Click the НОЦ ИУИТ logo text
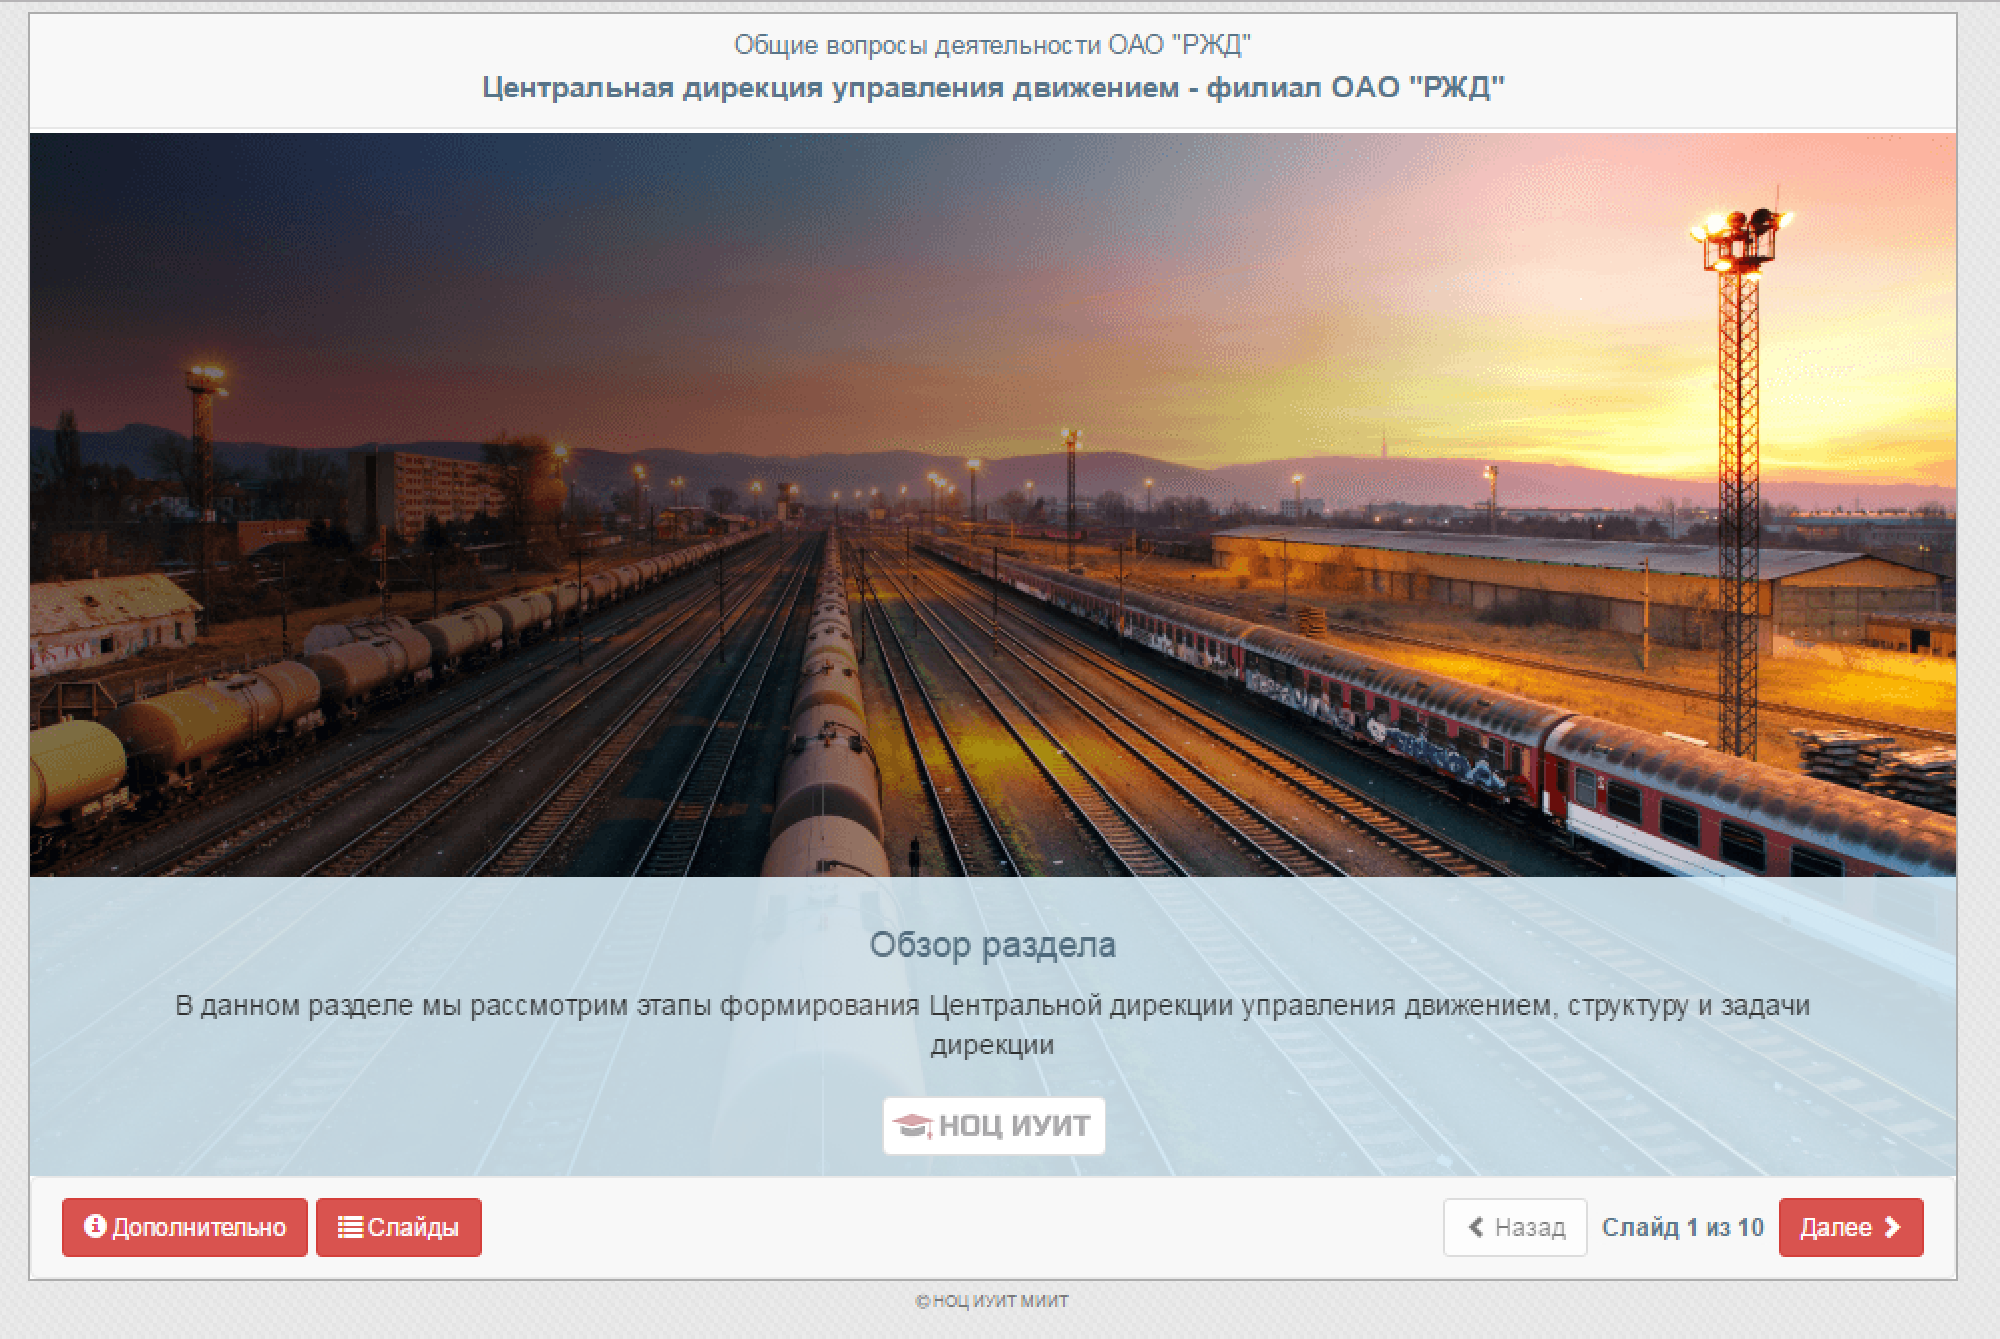Image resolution: width=2000 pixels, height=1339 pixels. [x=1014, y=1126]
